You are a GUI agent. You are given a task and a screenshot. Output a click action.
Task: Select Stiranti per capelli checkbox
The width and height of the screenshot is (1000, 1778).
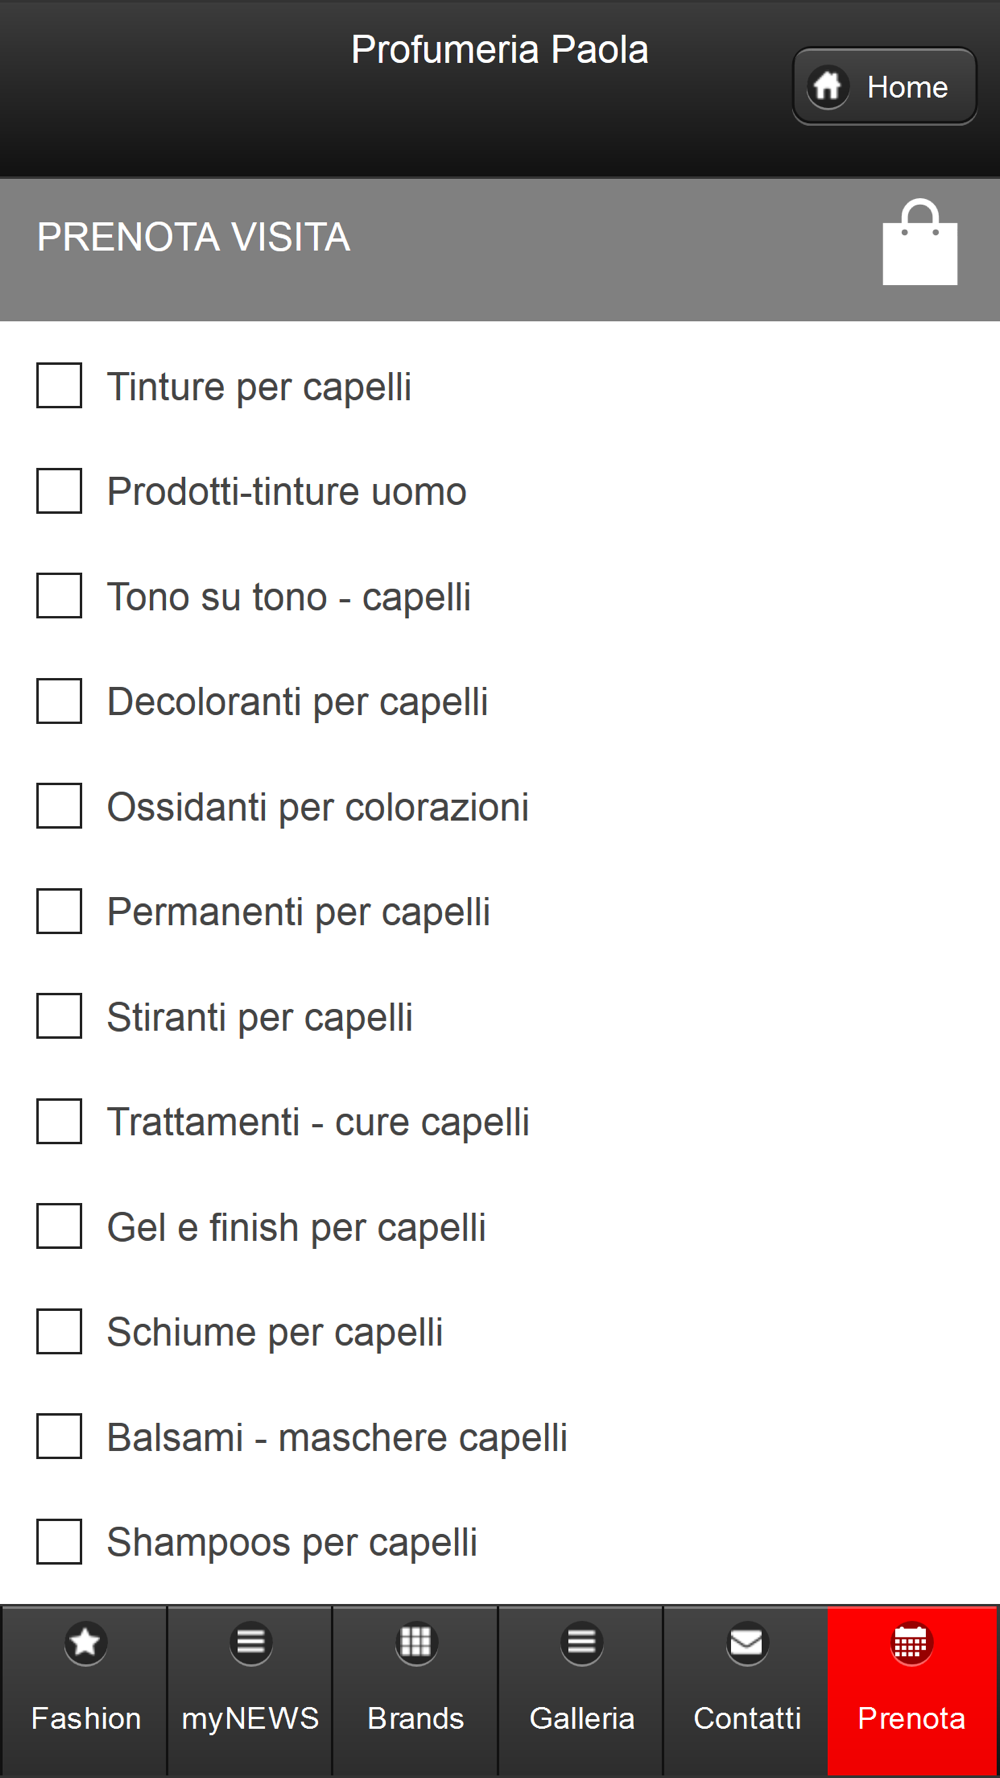click(59, 1016)
